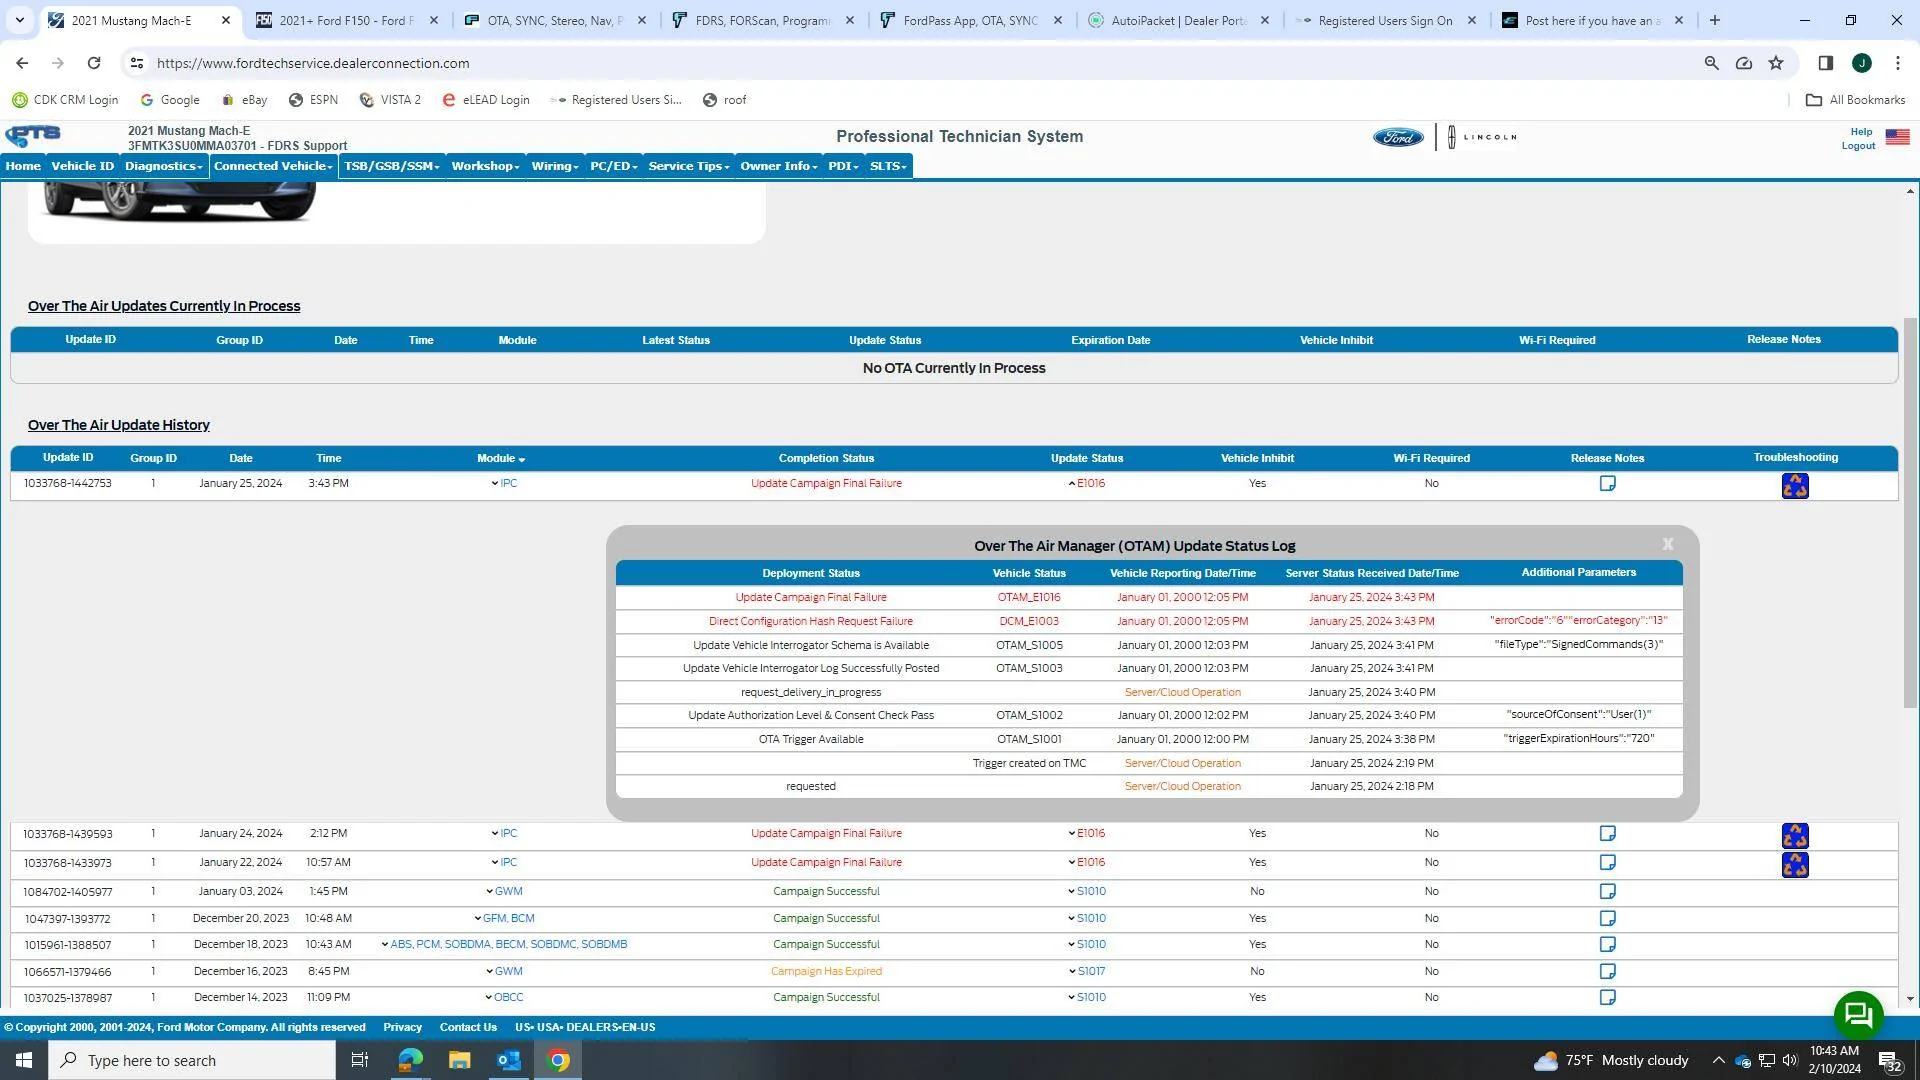Open Windows Start menu
1920x1080 pixels.
click(24, 1060)
